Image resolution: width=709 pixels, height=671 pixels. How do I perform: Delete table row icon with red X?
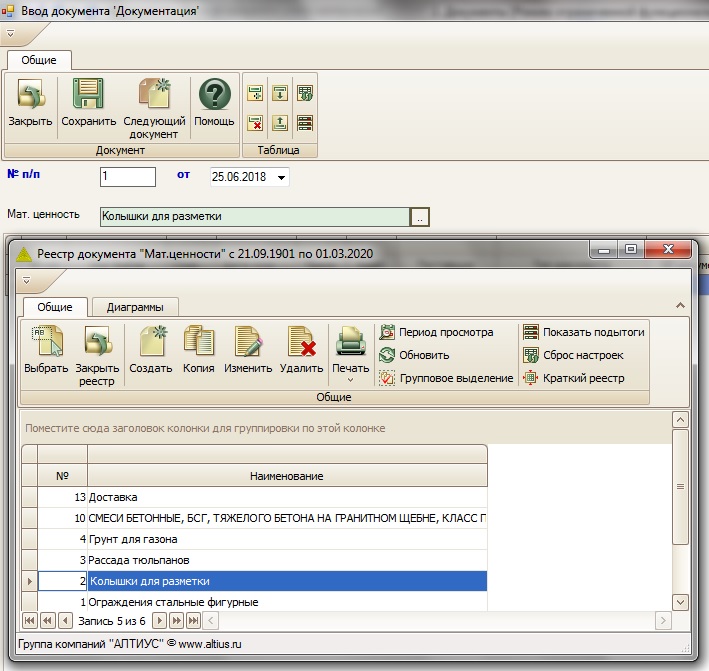[255, 123]
